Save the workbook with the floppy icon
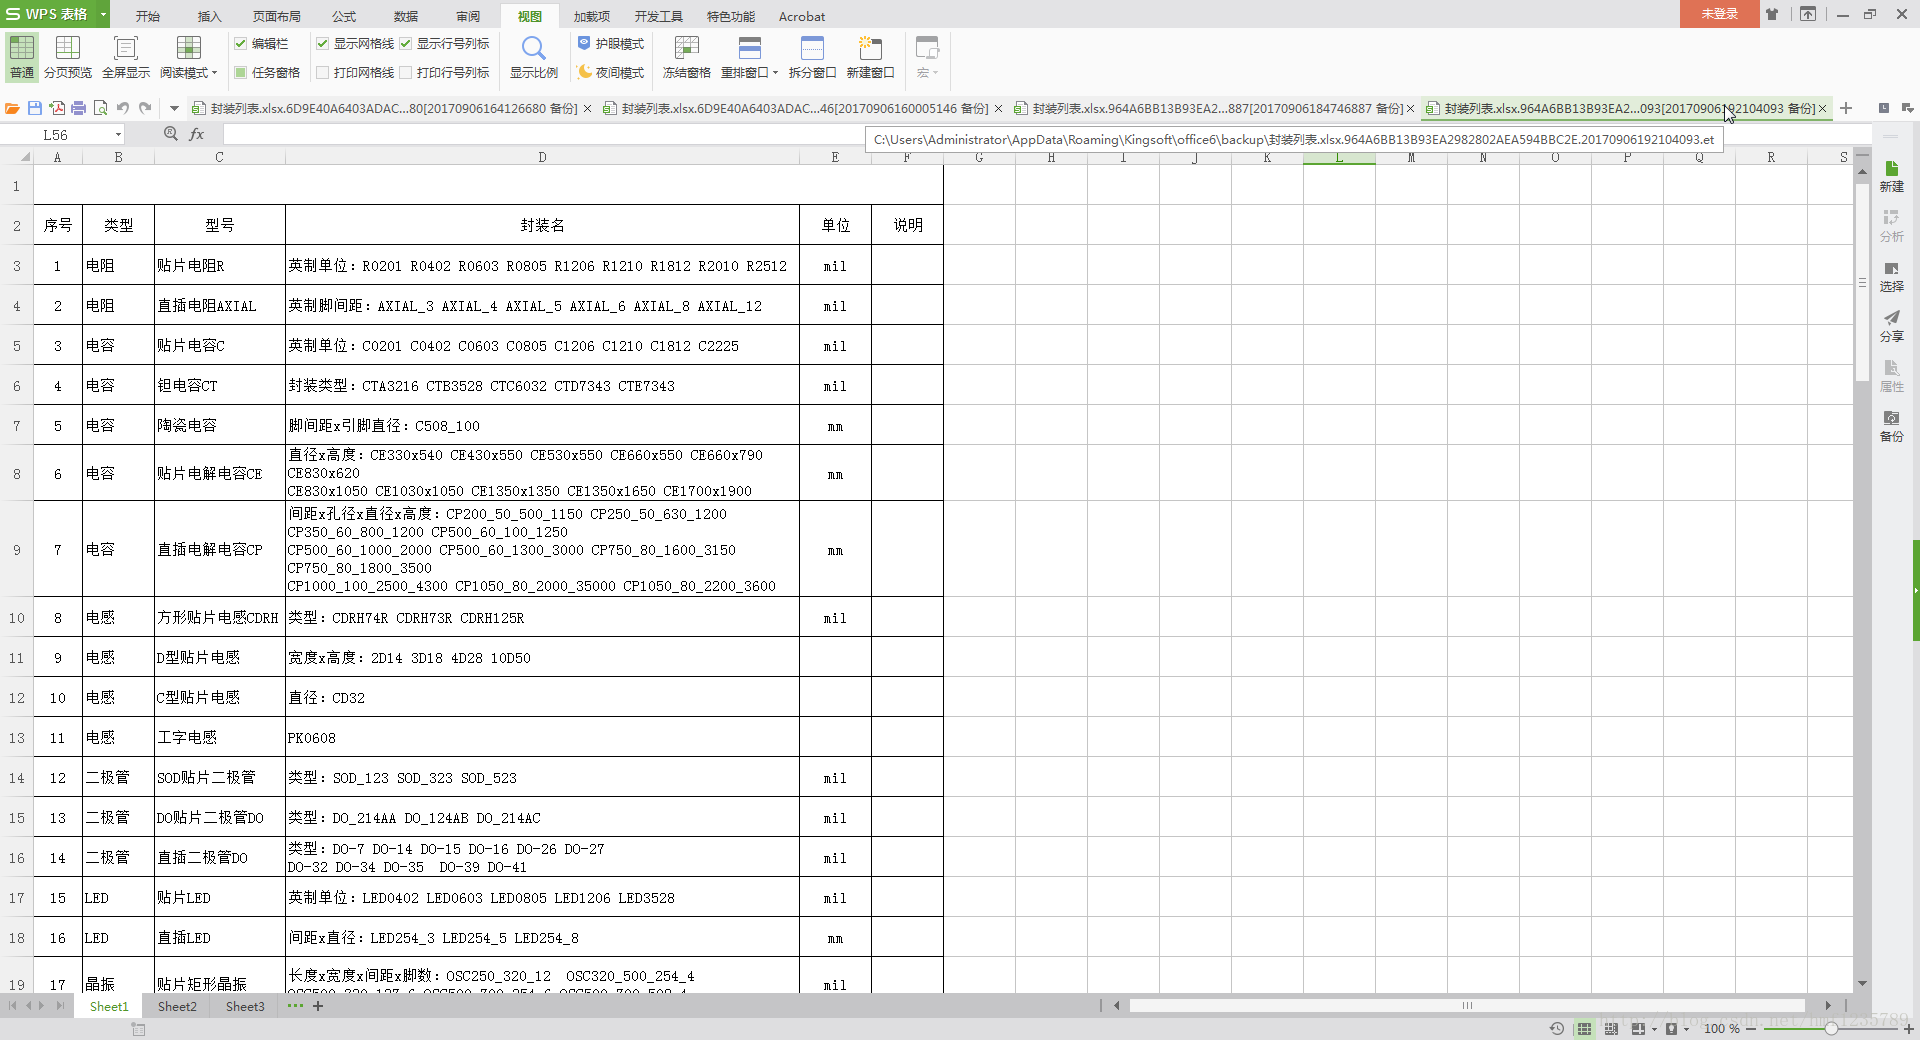1920x1040 pixels. pos(35,108)
